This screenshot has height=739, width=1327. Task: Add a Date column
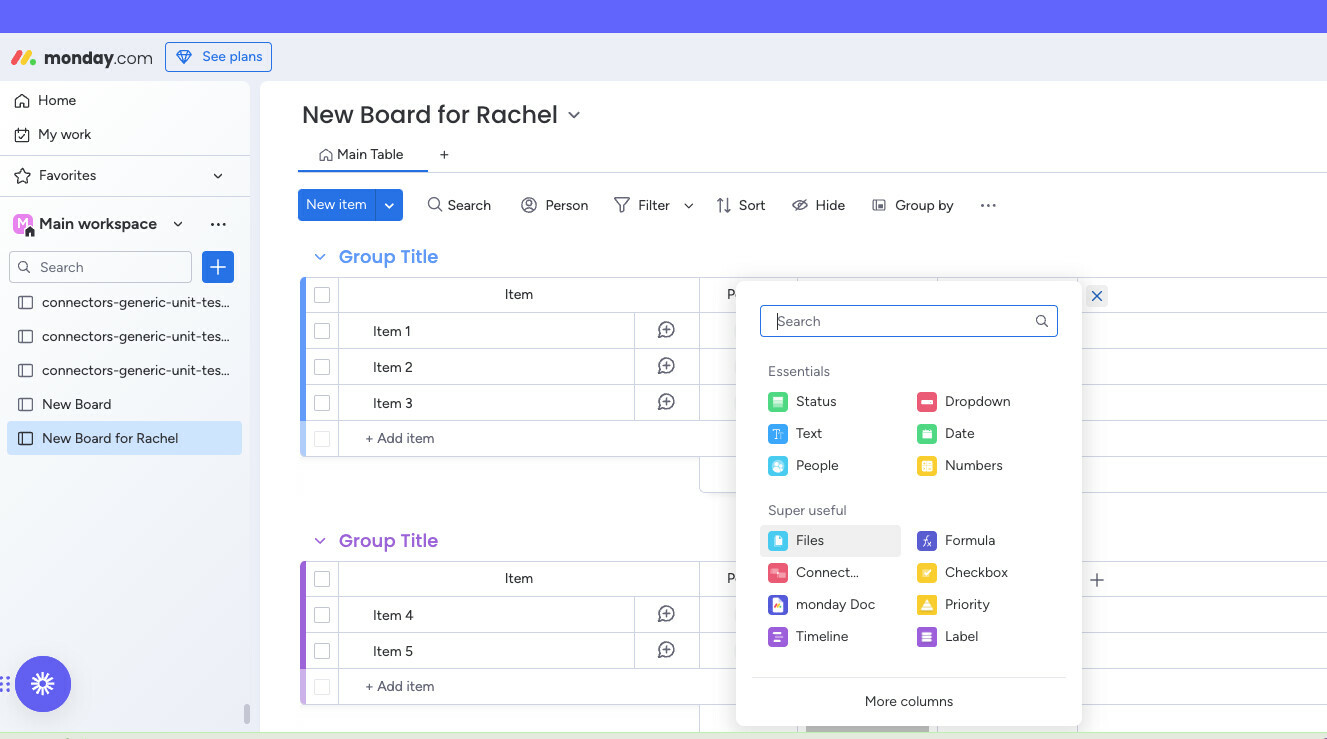click(946, 433)
